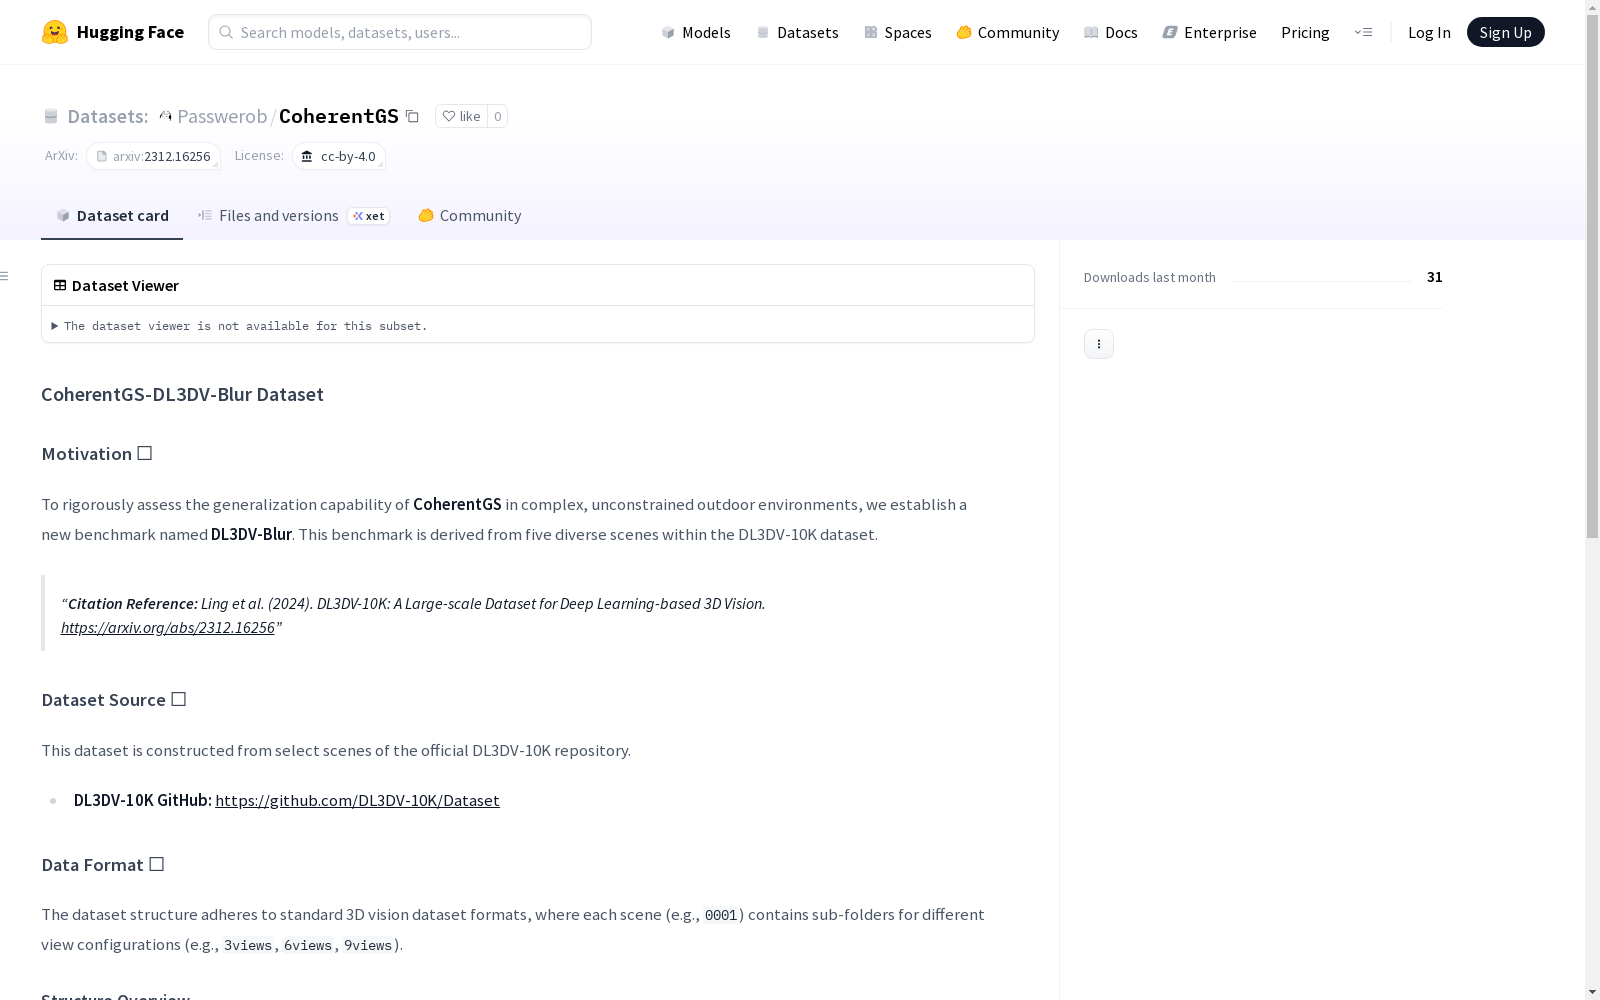
Task: Click the search magnifier icon
Action: pos(226,32)
